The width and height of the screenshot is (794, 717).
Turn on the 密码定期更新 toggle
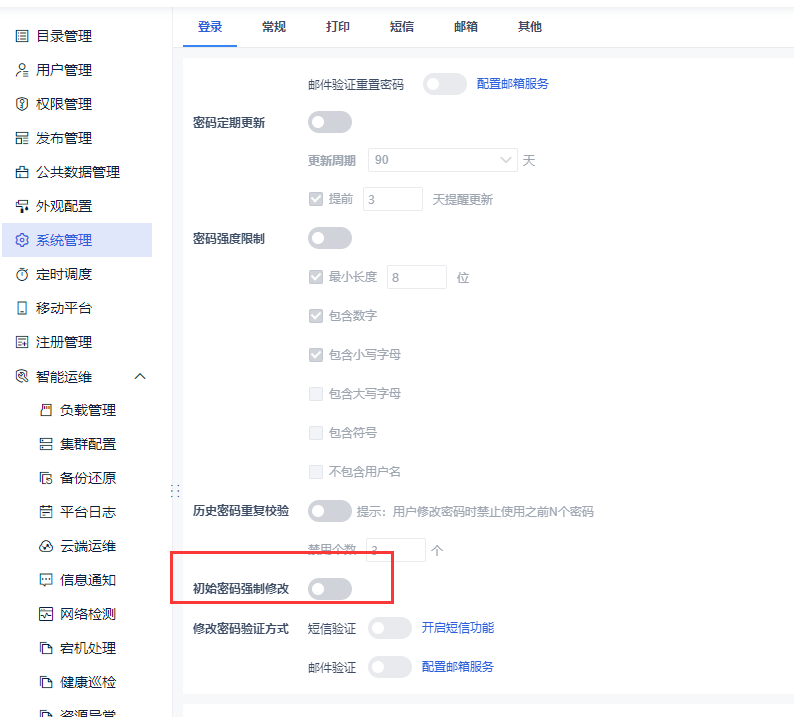330,122
